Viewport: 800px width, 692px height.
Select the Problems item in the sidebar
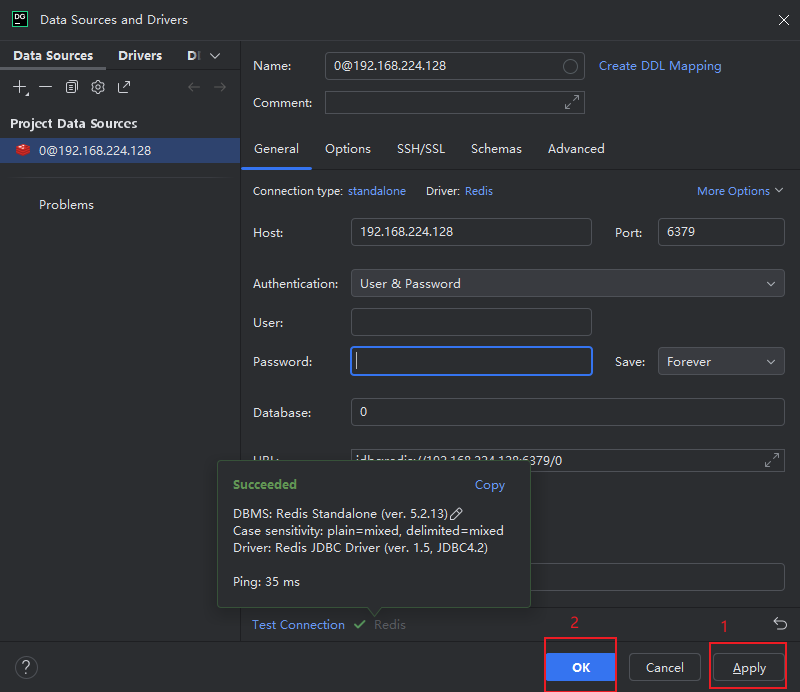[x=66, y=205]
